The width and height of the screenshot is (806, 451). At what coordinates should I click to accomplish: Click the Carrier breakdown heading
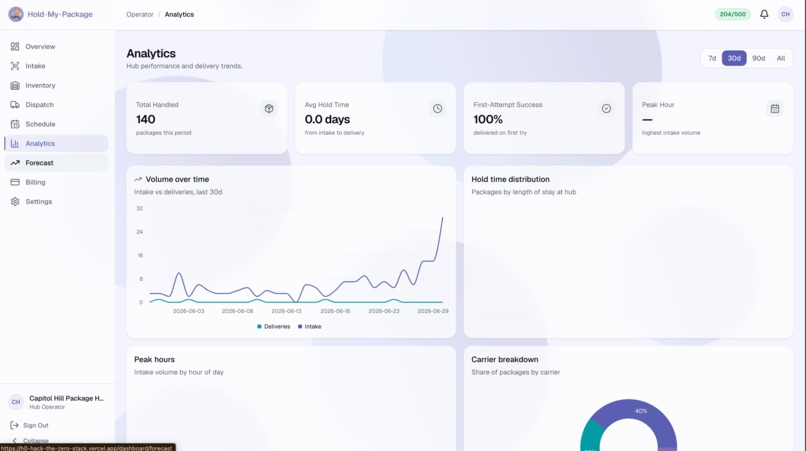click(505, 359)
